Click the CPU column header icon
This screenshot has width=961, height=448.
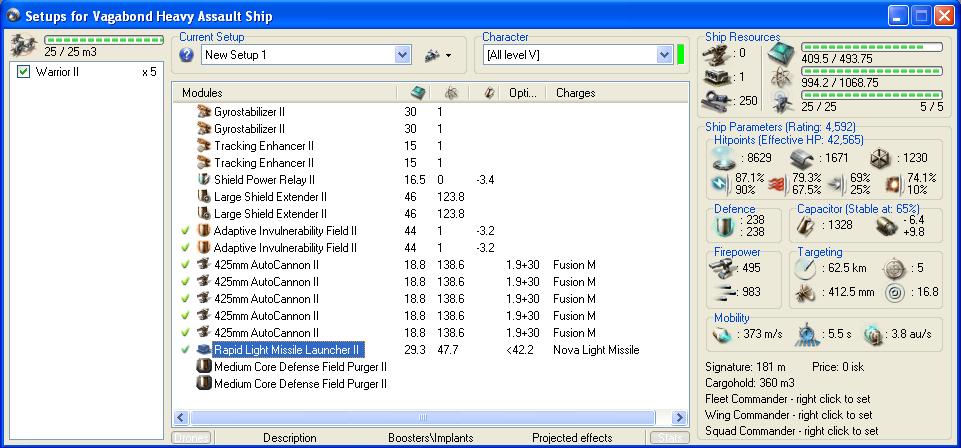pos(418,93)
